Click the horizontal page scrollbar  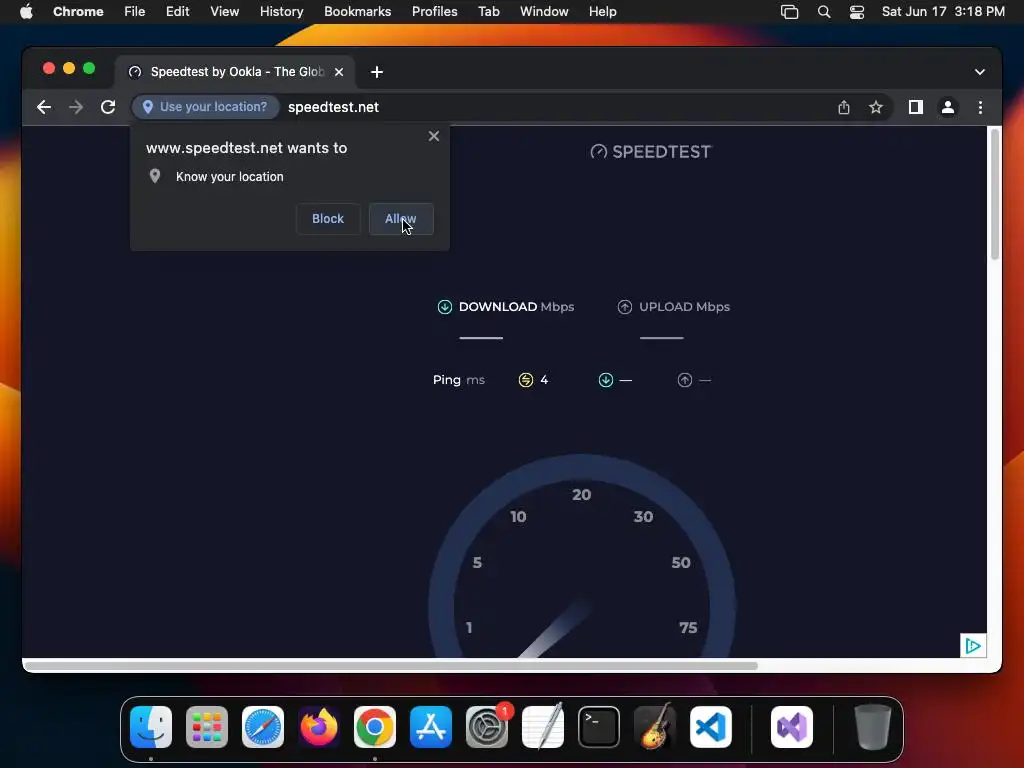point(391,666)
